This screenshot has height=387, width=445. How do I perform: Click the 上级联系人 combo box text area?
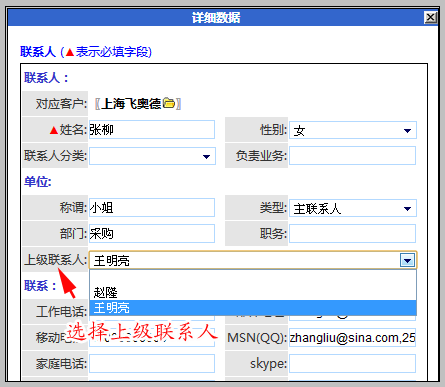(244, 260)
